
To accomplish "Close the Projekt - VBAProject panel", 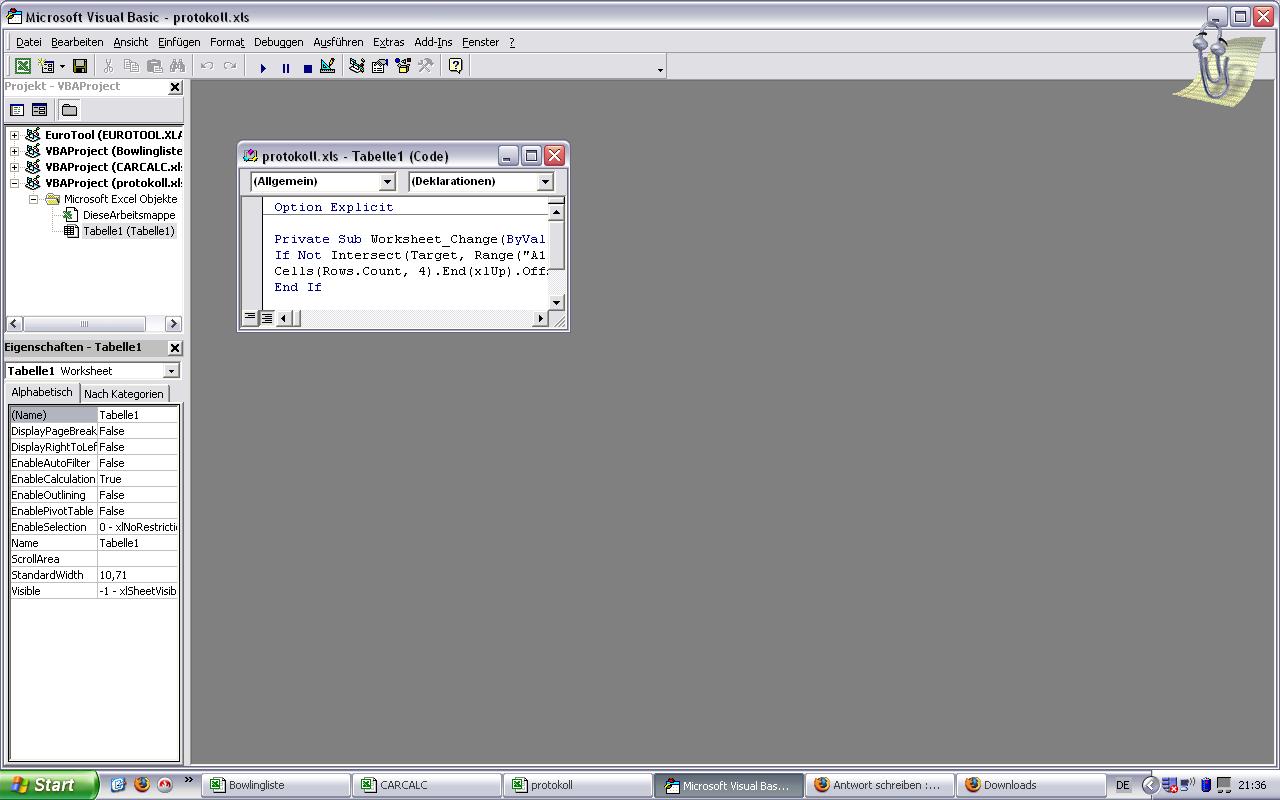I will point(175,87).
